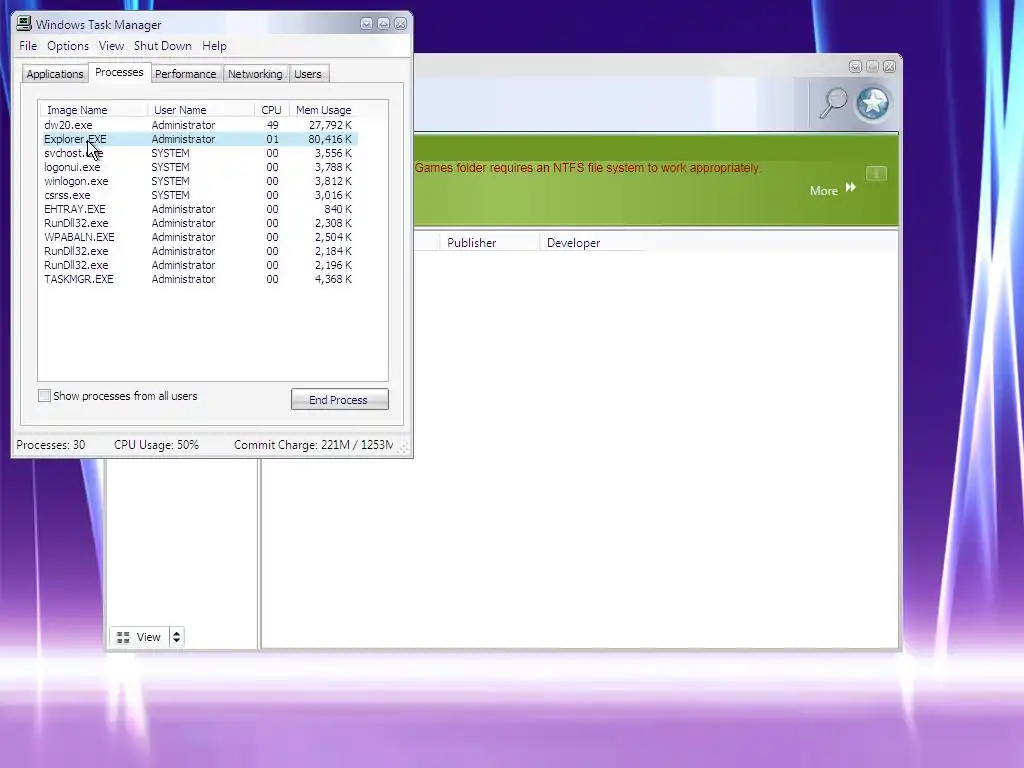Close the Windows Task Manager window
This screenshot has height=768, width=1024.
pos(400,24)
